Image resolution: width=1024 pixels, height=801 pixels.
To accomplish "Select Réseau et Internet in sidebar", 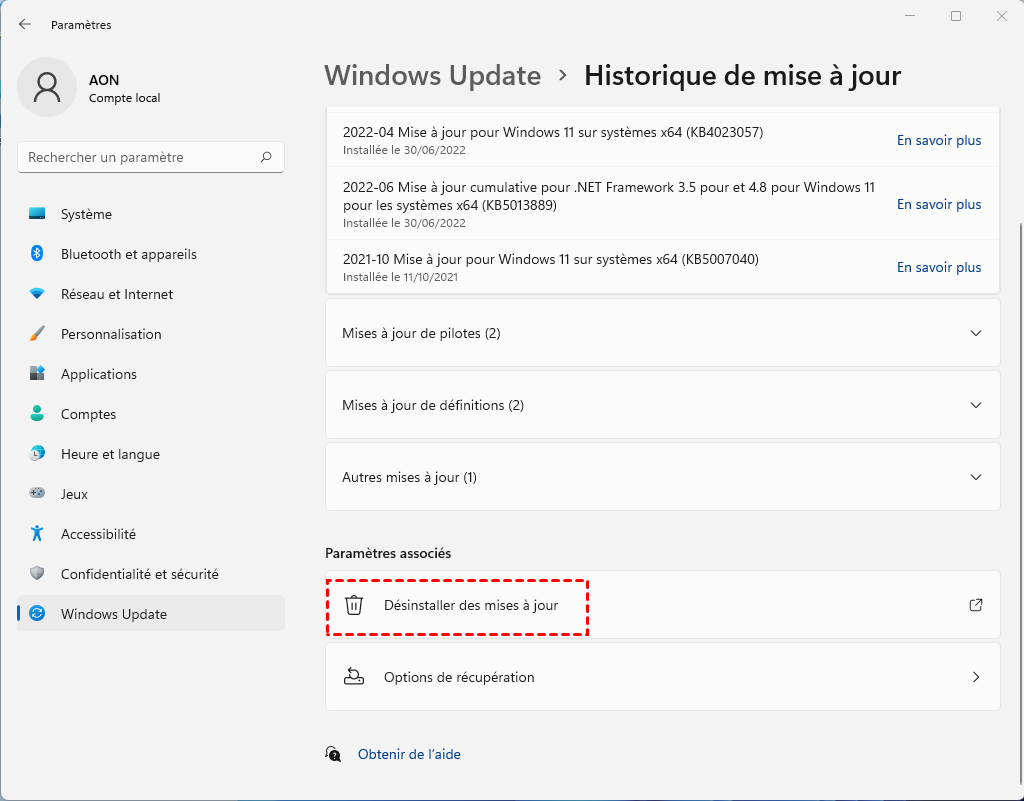I will pyautogui.click(x=116, y=294).
